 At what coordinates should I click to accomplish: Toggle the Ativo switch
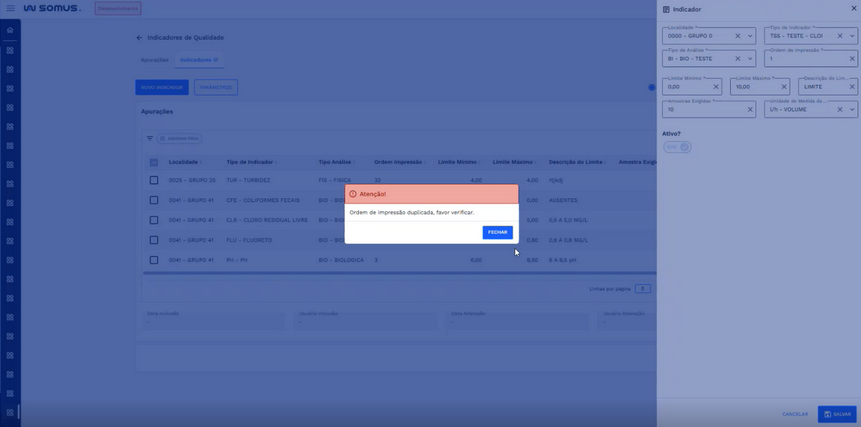click(679, 147)
